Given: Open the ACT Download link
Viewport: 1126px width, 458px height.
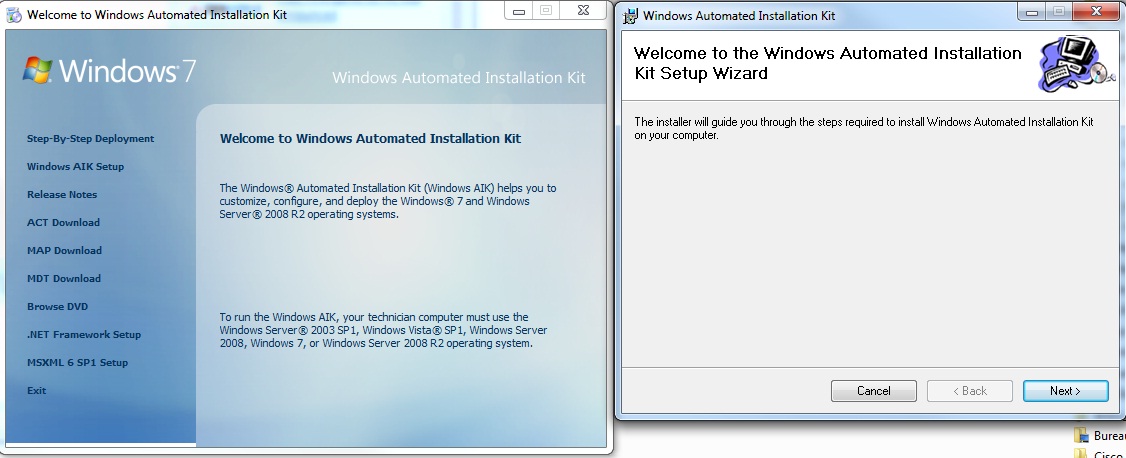Looking at the screenshot, I should pyautogui.click(x=63, y=223).
